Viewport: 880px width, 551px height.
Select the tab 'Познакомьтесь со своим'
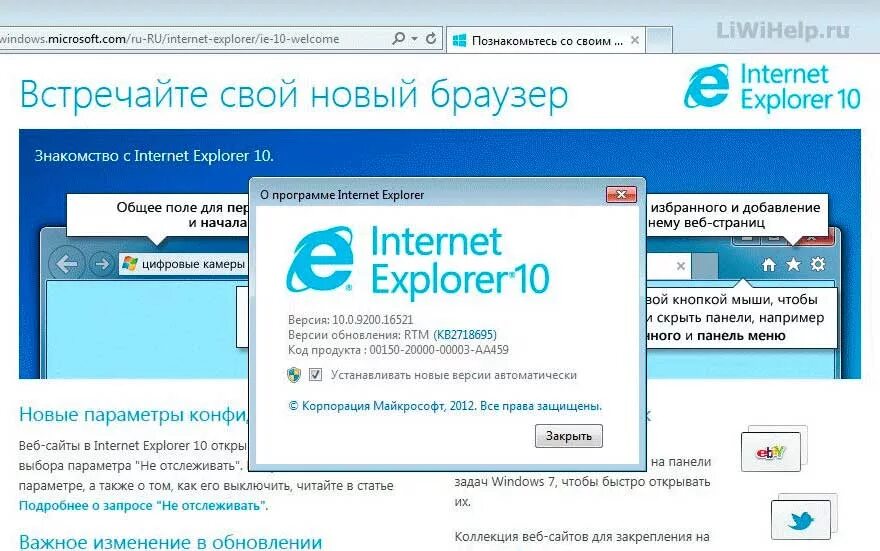coord(546,40)
